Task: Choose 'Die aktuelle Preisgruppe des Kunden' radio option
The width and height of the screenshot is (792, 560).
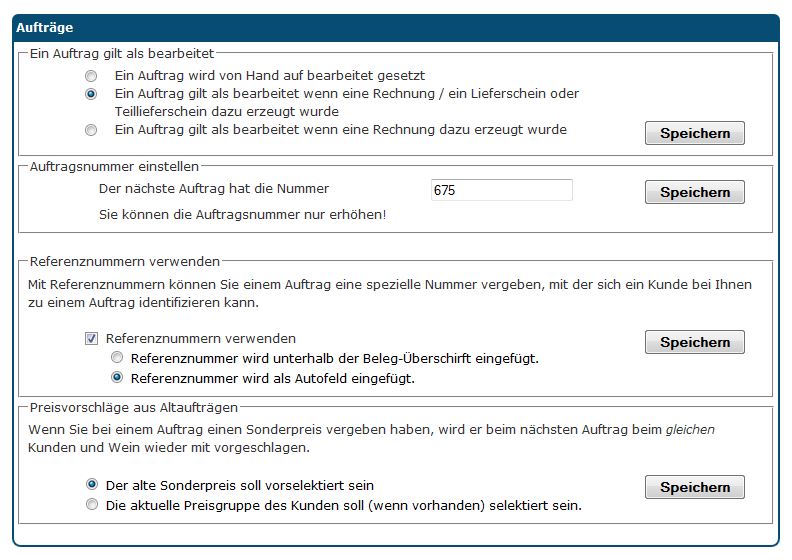Action: tap(92, 505)
